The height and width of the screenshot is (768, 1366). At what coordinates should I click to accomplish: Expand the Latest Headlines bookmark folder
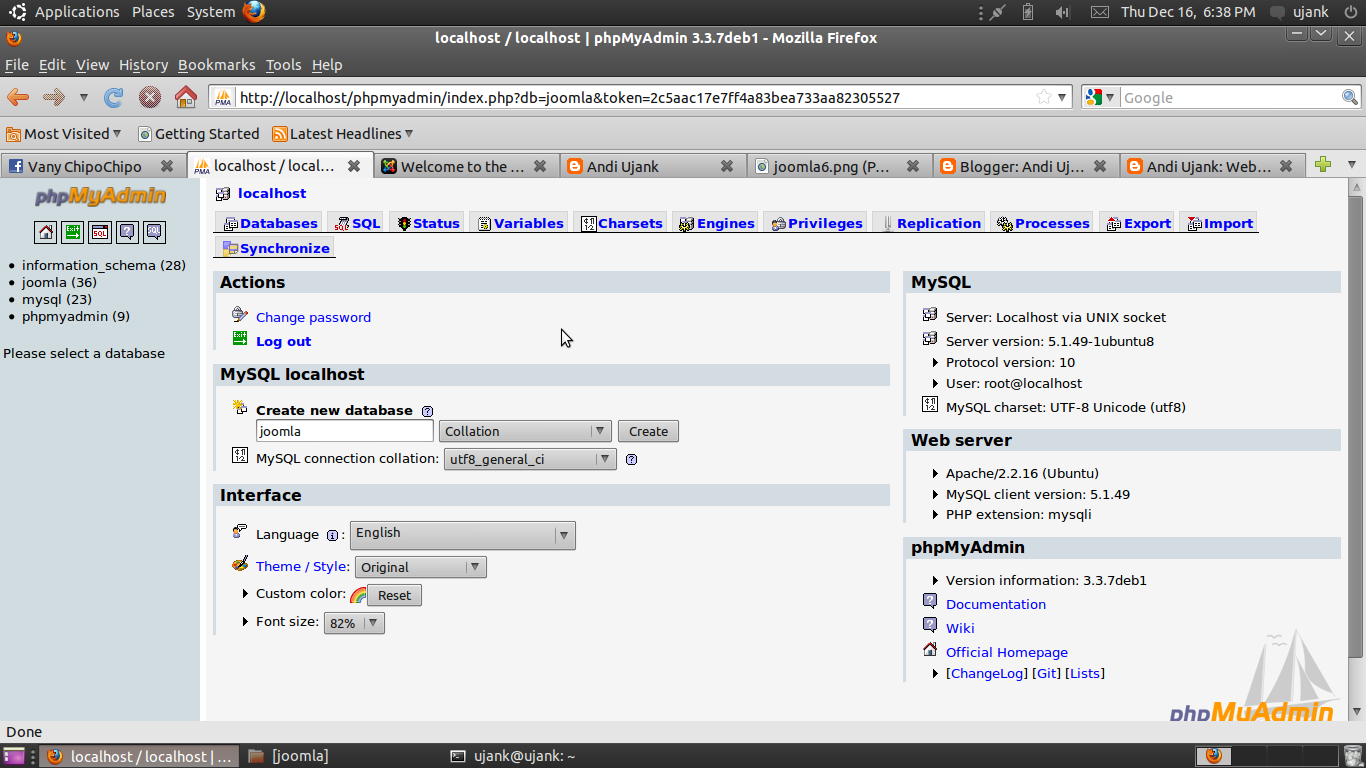coord(342,134)
